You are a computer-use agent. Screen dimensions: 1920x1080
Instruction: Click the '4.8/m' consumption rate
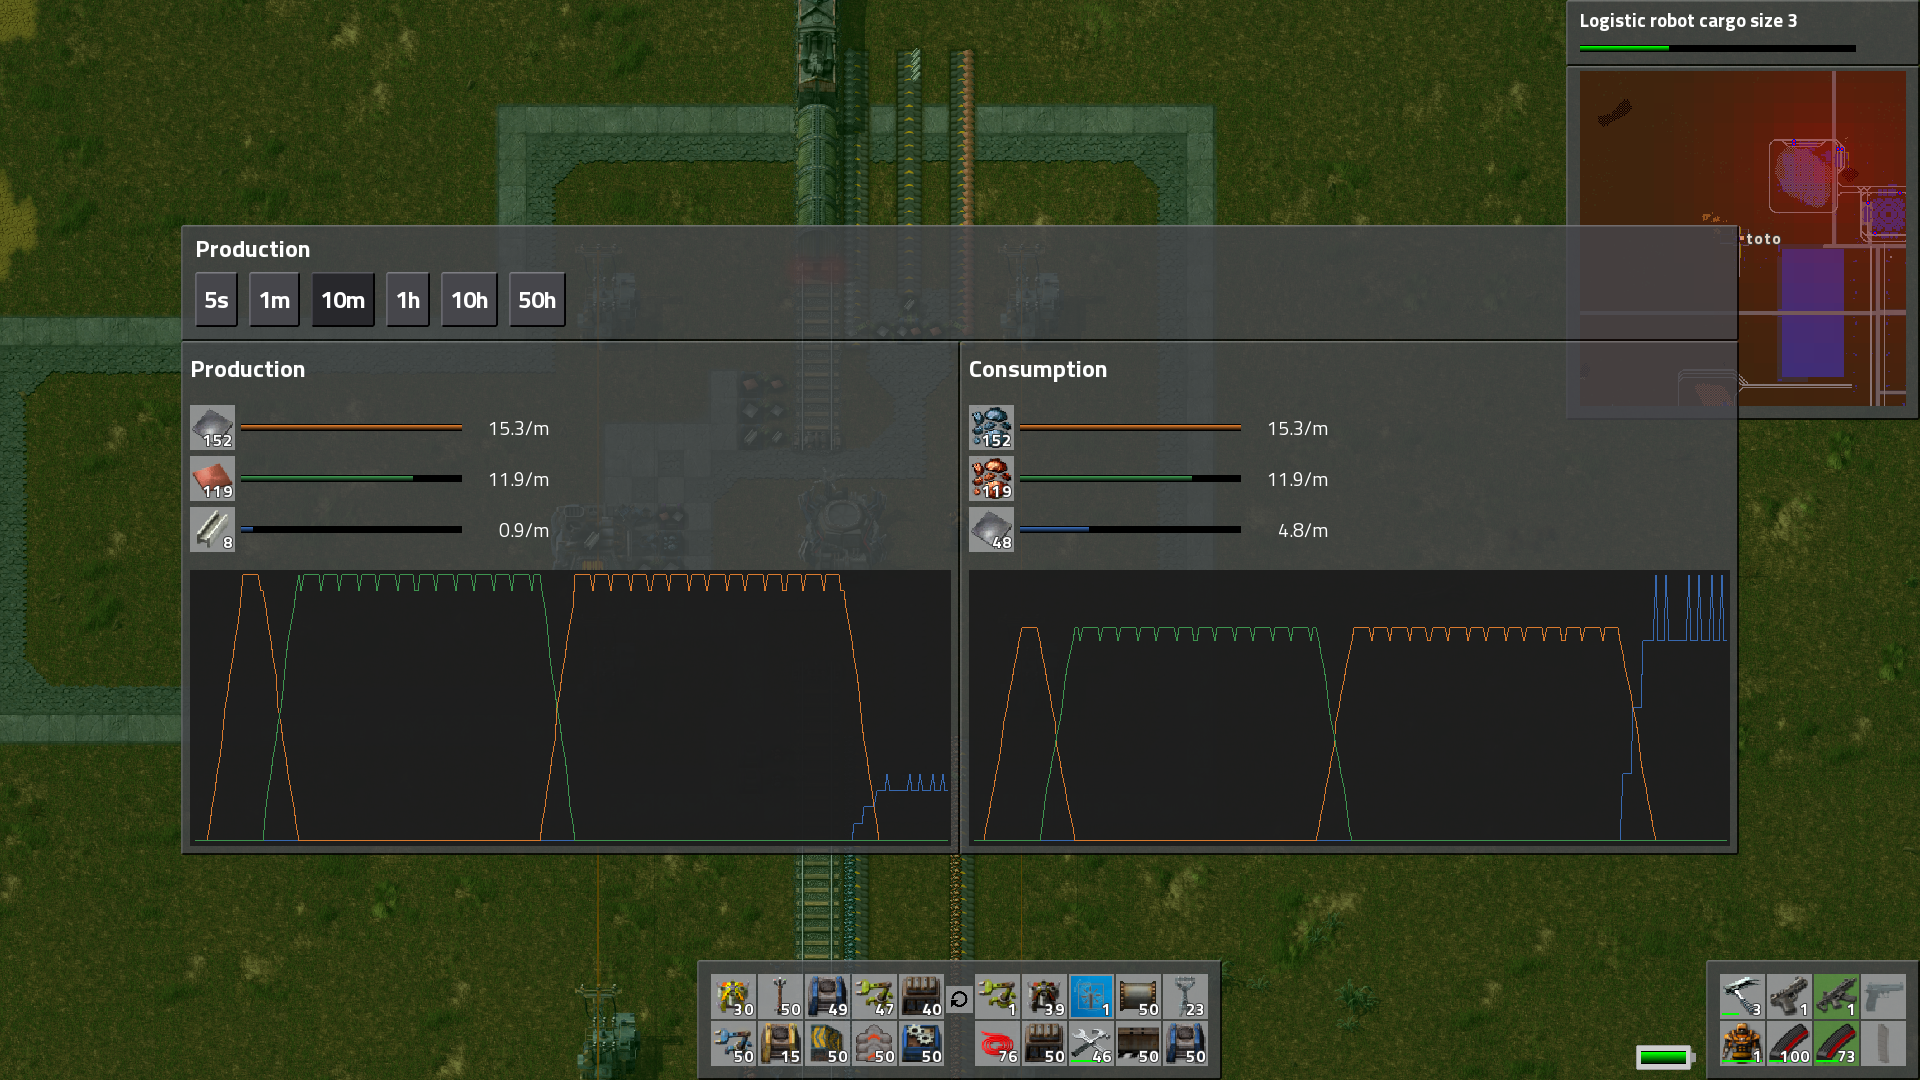coord(1303,530)
